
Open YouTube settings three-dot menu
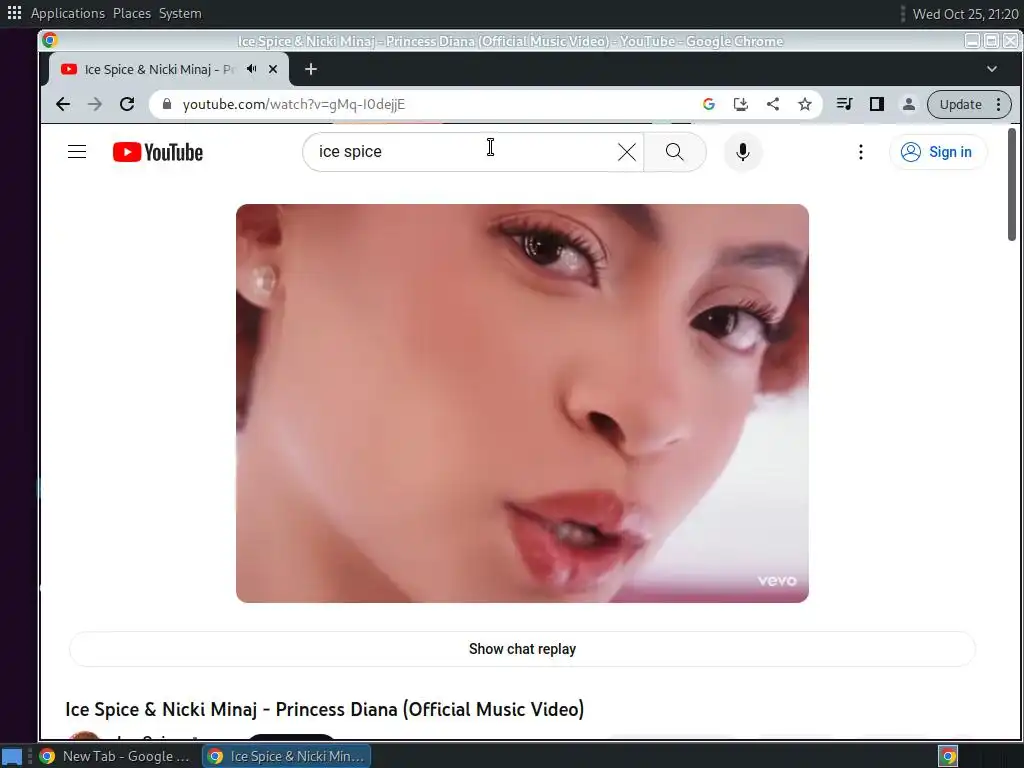[x=861, y=152]
